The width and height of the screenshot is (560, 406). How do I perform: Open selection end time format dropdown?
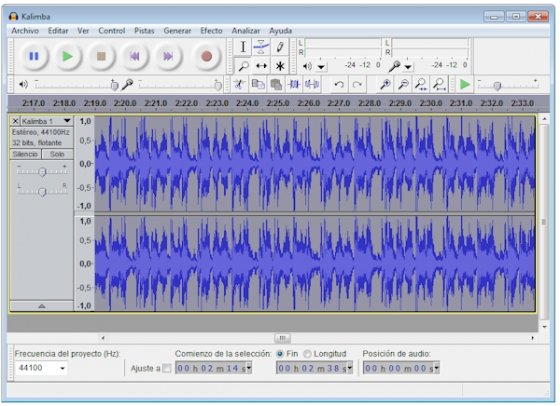(350, 368)
